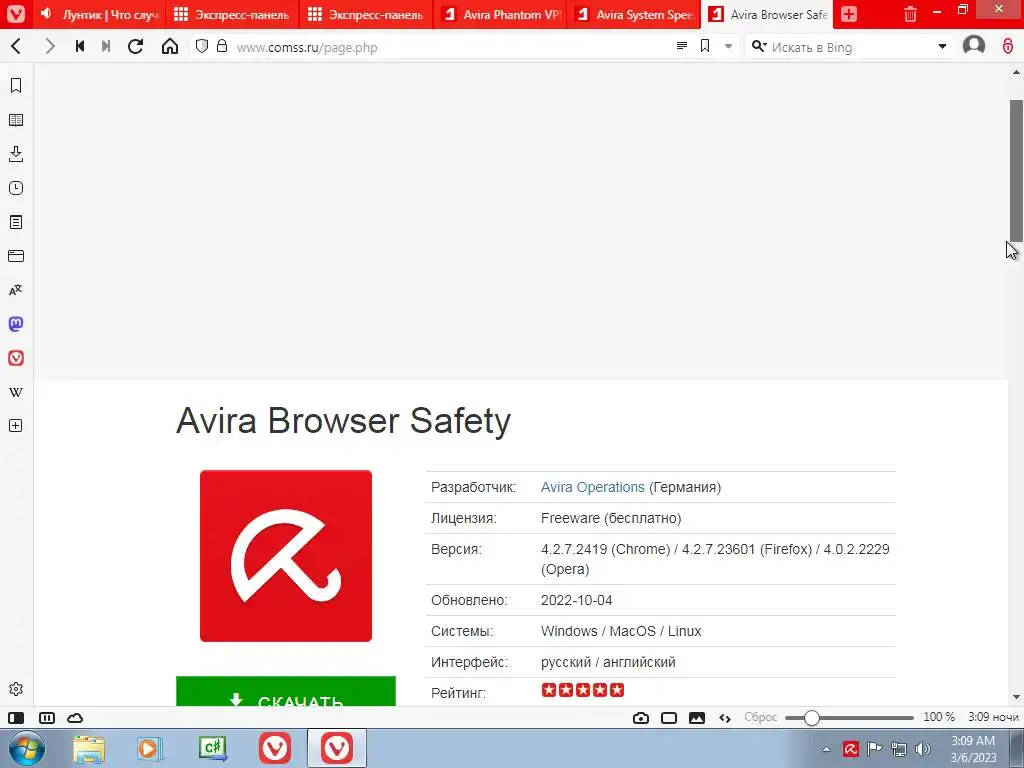Screen dimensions: 1024x768
Task: Go back to the previous page
Action: pyautogui.click(x=16, y=46)
